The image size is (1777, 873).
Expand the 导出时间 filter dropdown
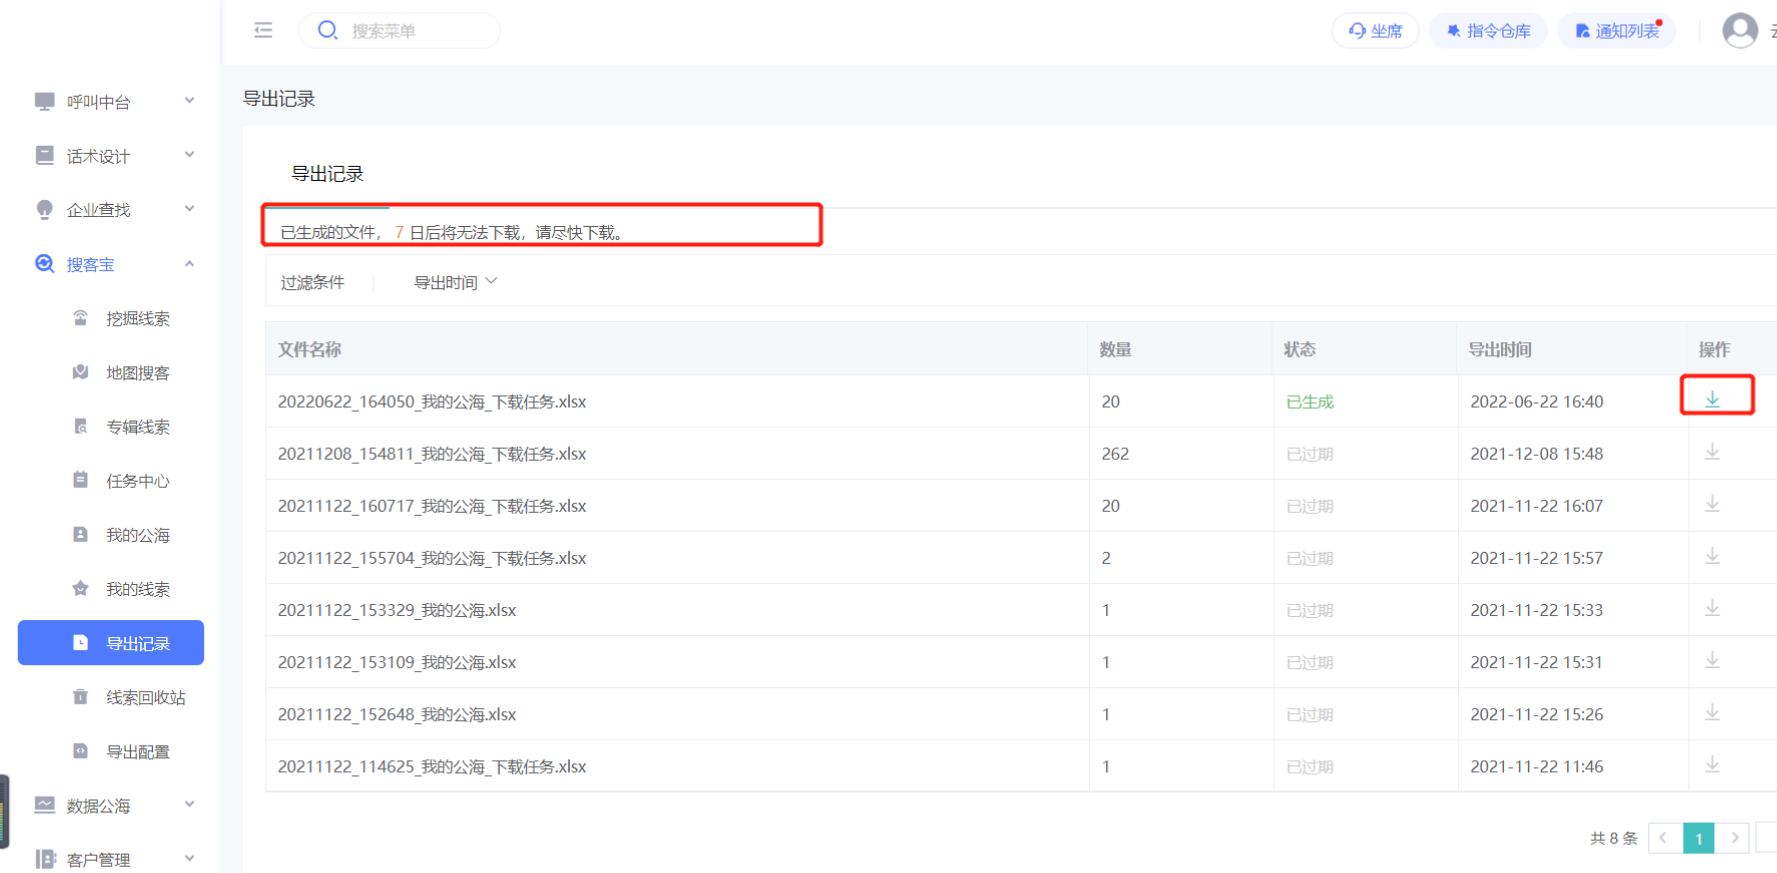click(x=455, y=283)
